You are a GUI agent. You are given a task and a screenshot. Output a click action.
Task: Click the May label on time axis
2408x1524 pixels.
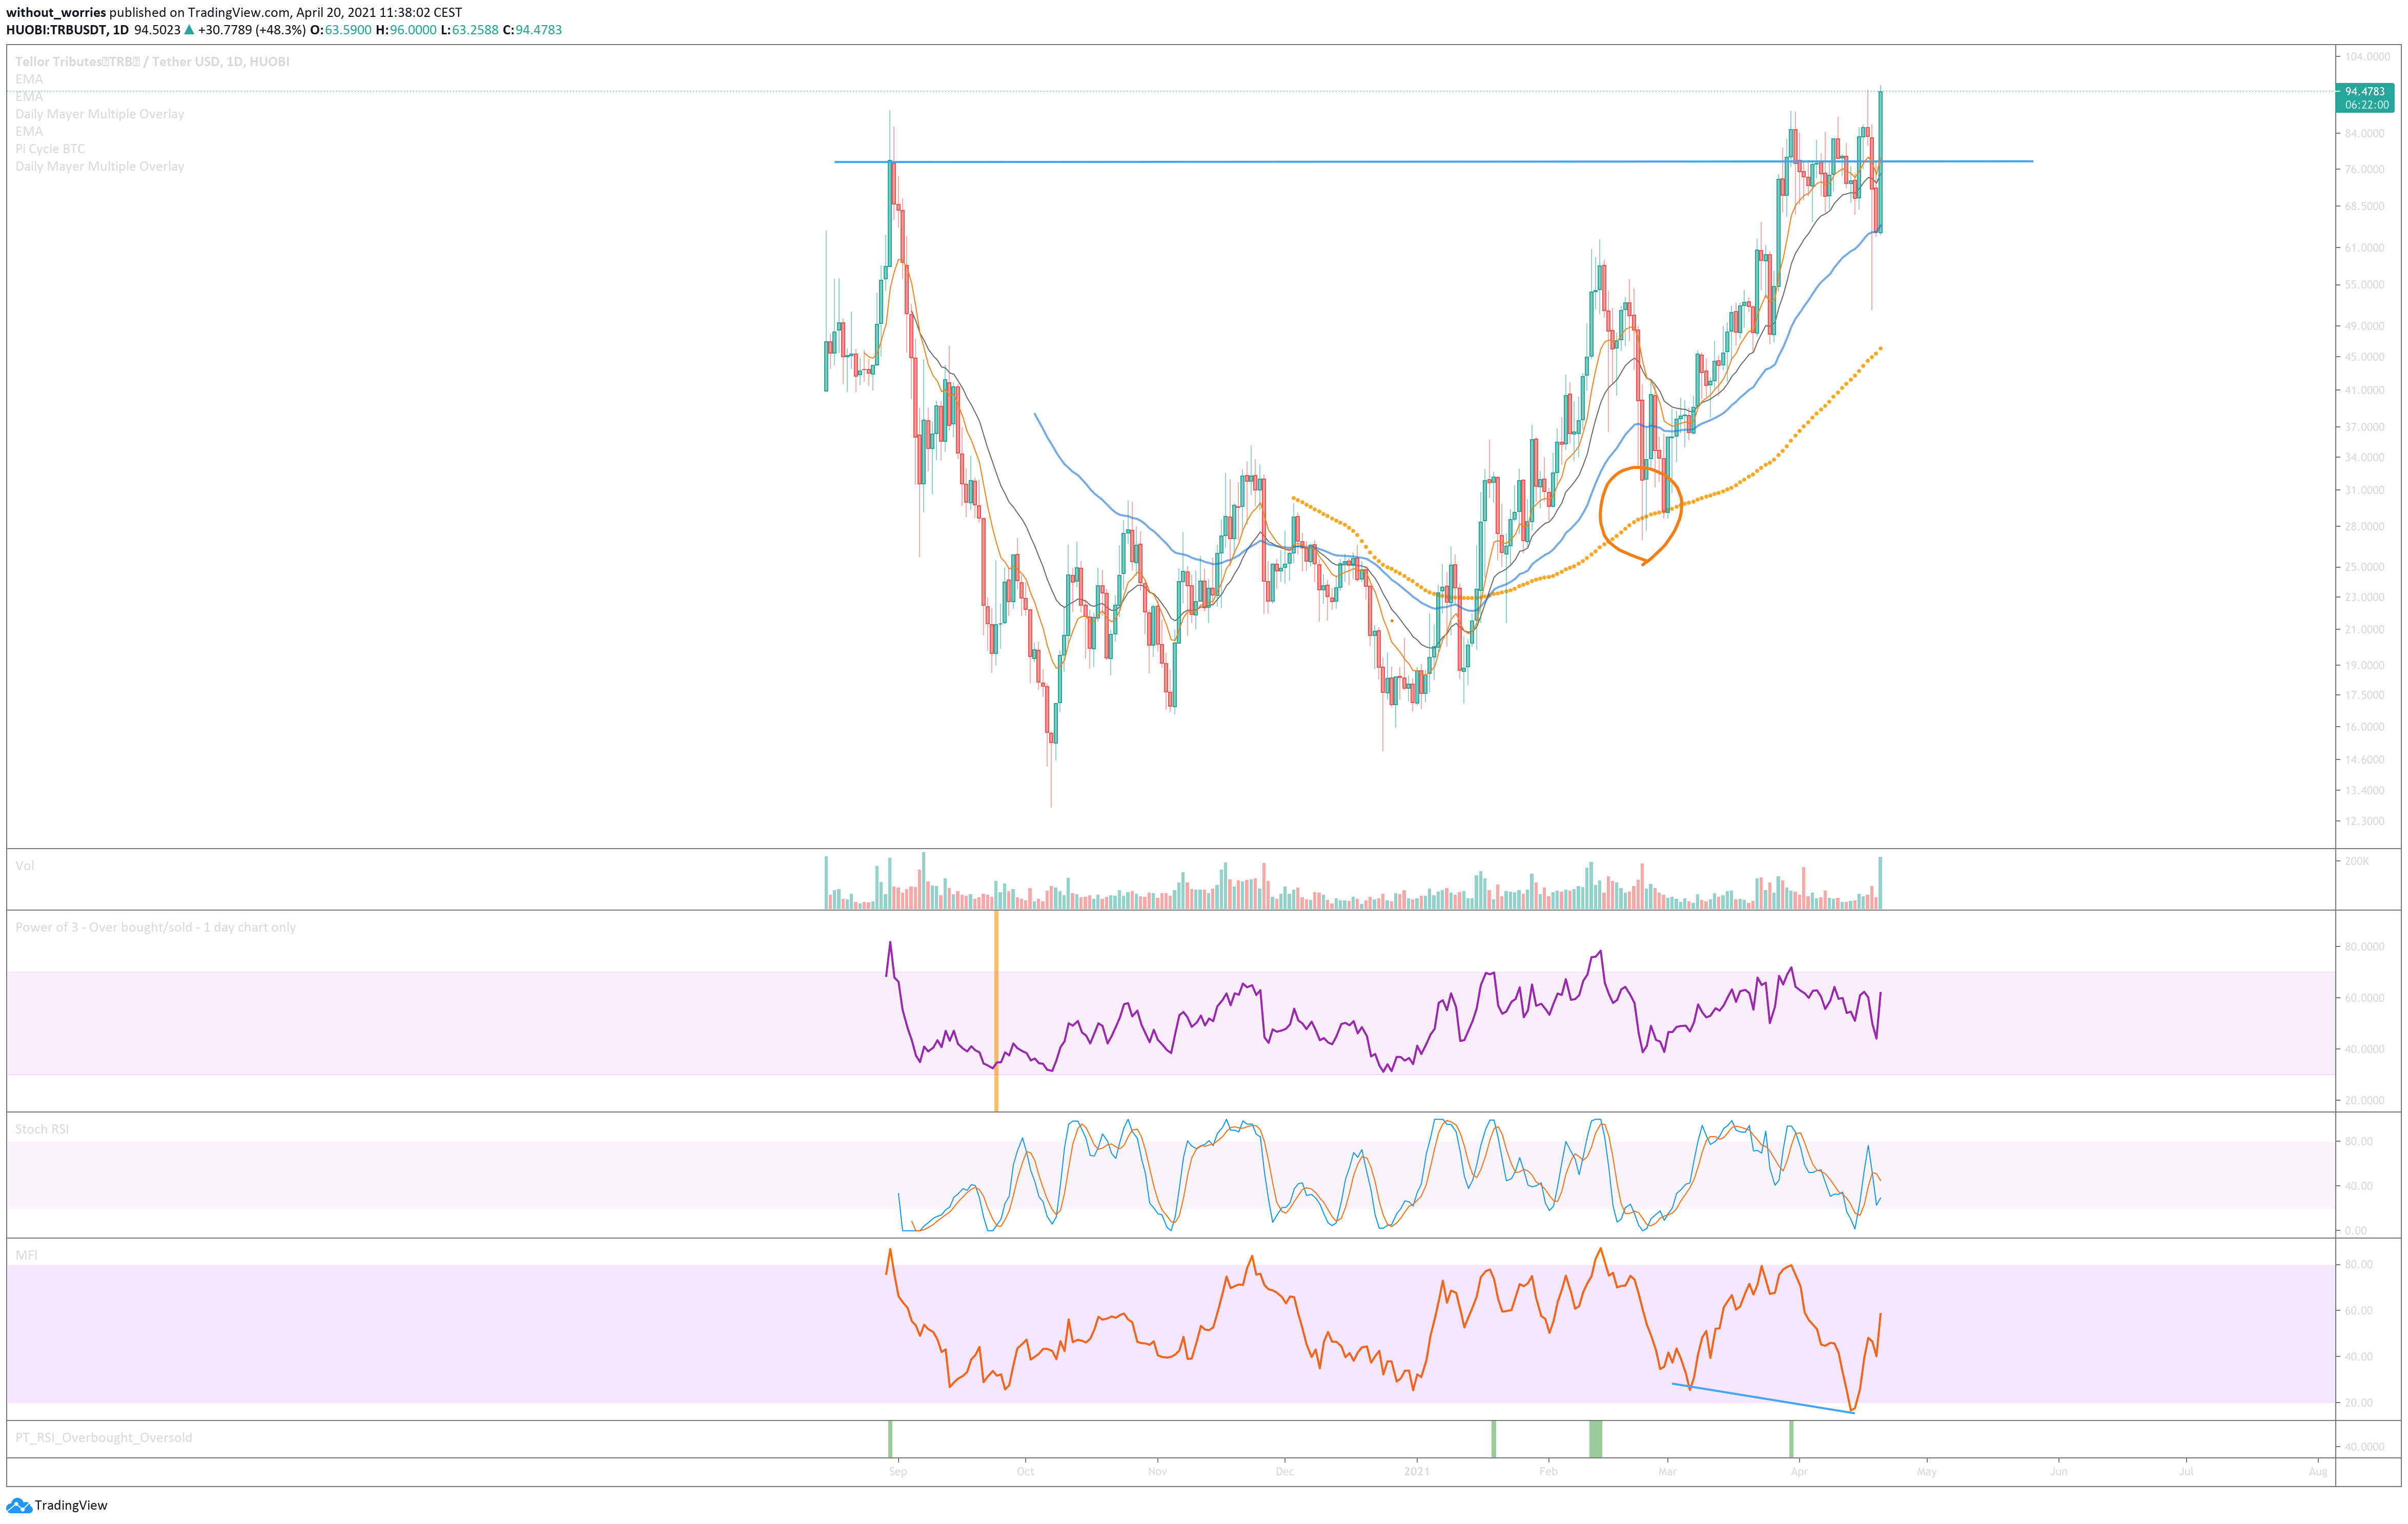[x=1927, y=1472]
